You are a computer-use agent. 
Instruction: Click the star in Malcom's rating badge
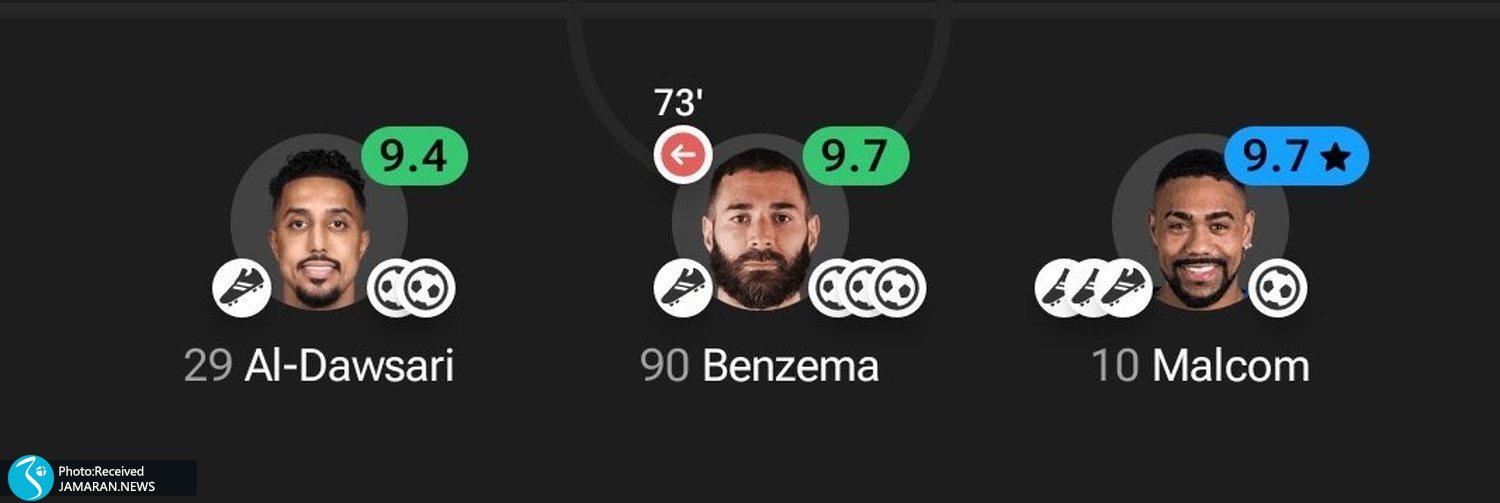(1335, 157)
